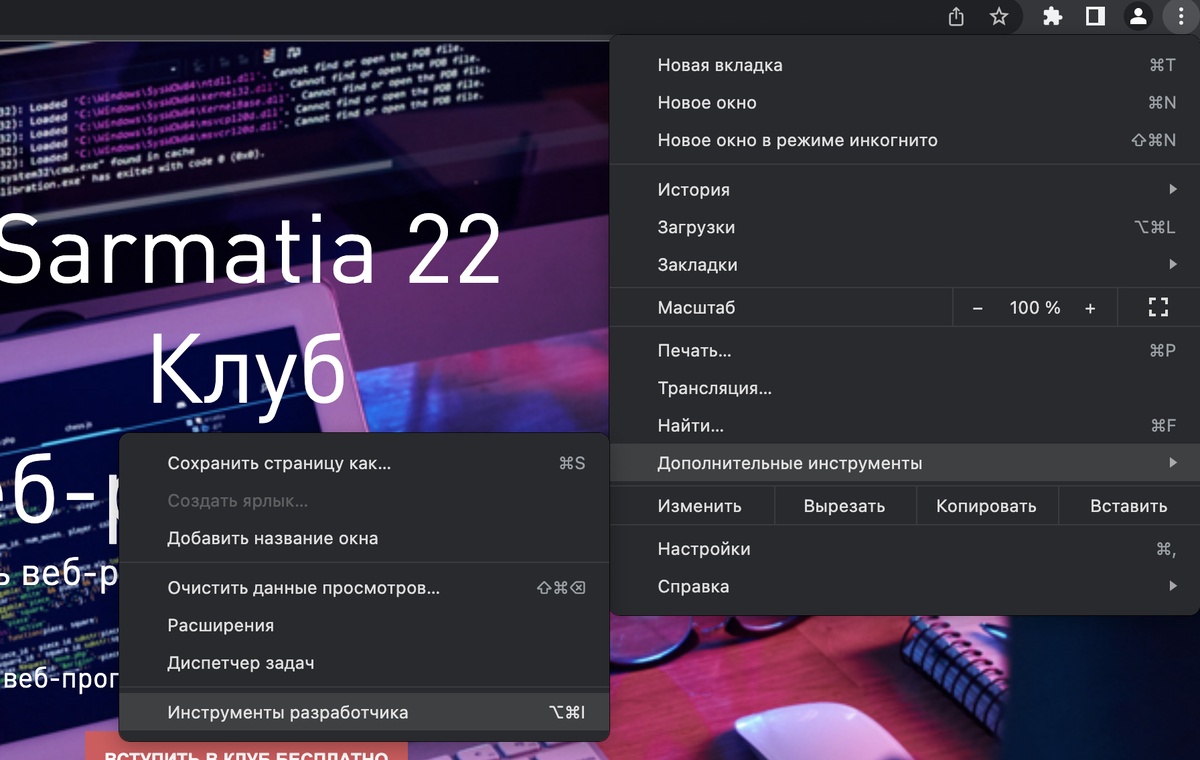Toggle the side panel icon
The height and width of the screenshot is (760, 1200).
coord(1094,16)
